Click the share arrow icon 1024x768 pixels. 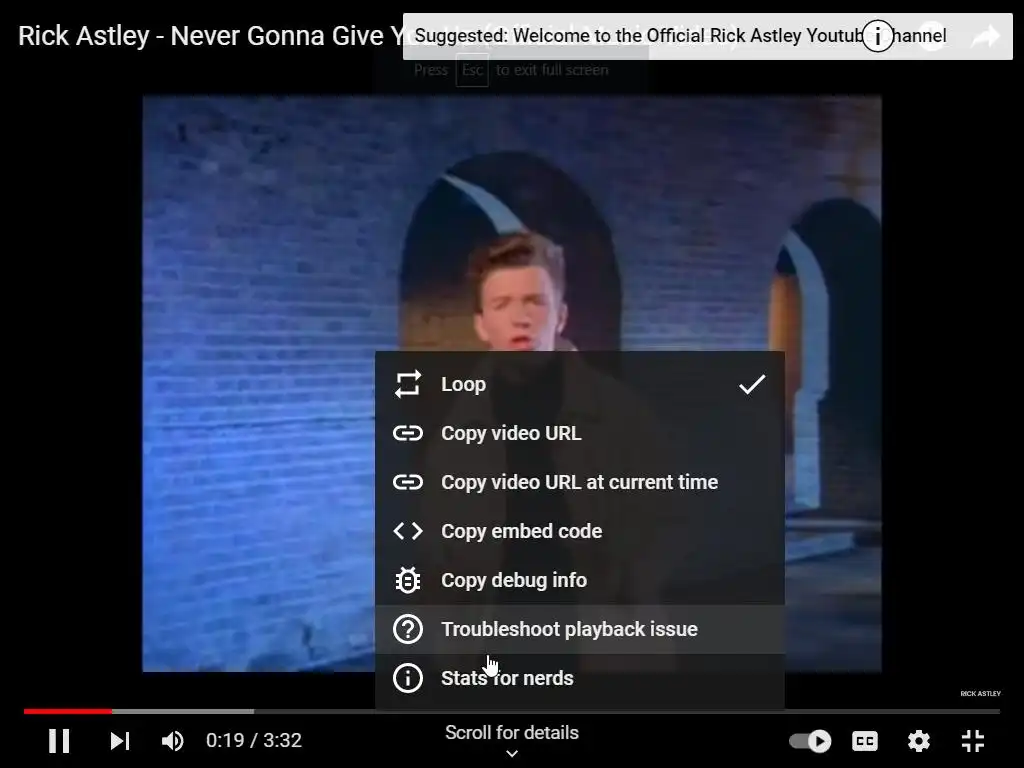(985, 36)
